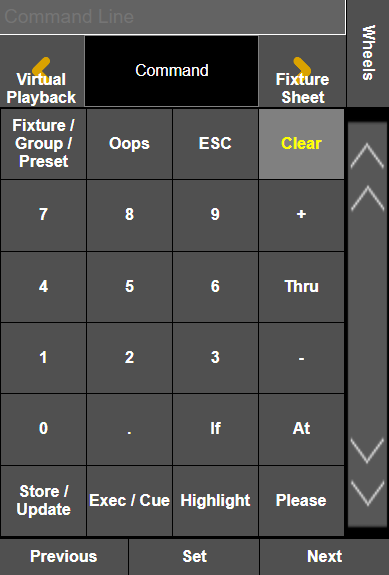Click the Oops undo key
This screenshot has height=575, width=389.
(x=129, y=144)
